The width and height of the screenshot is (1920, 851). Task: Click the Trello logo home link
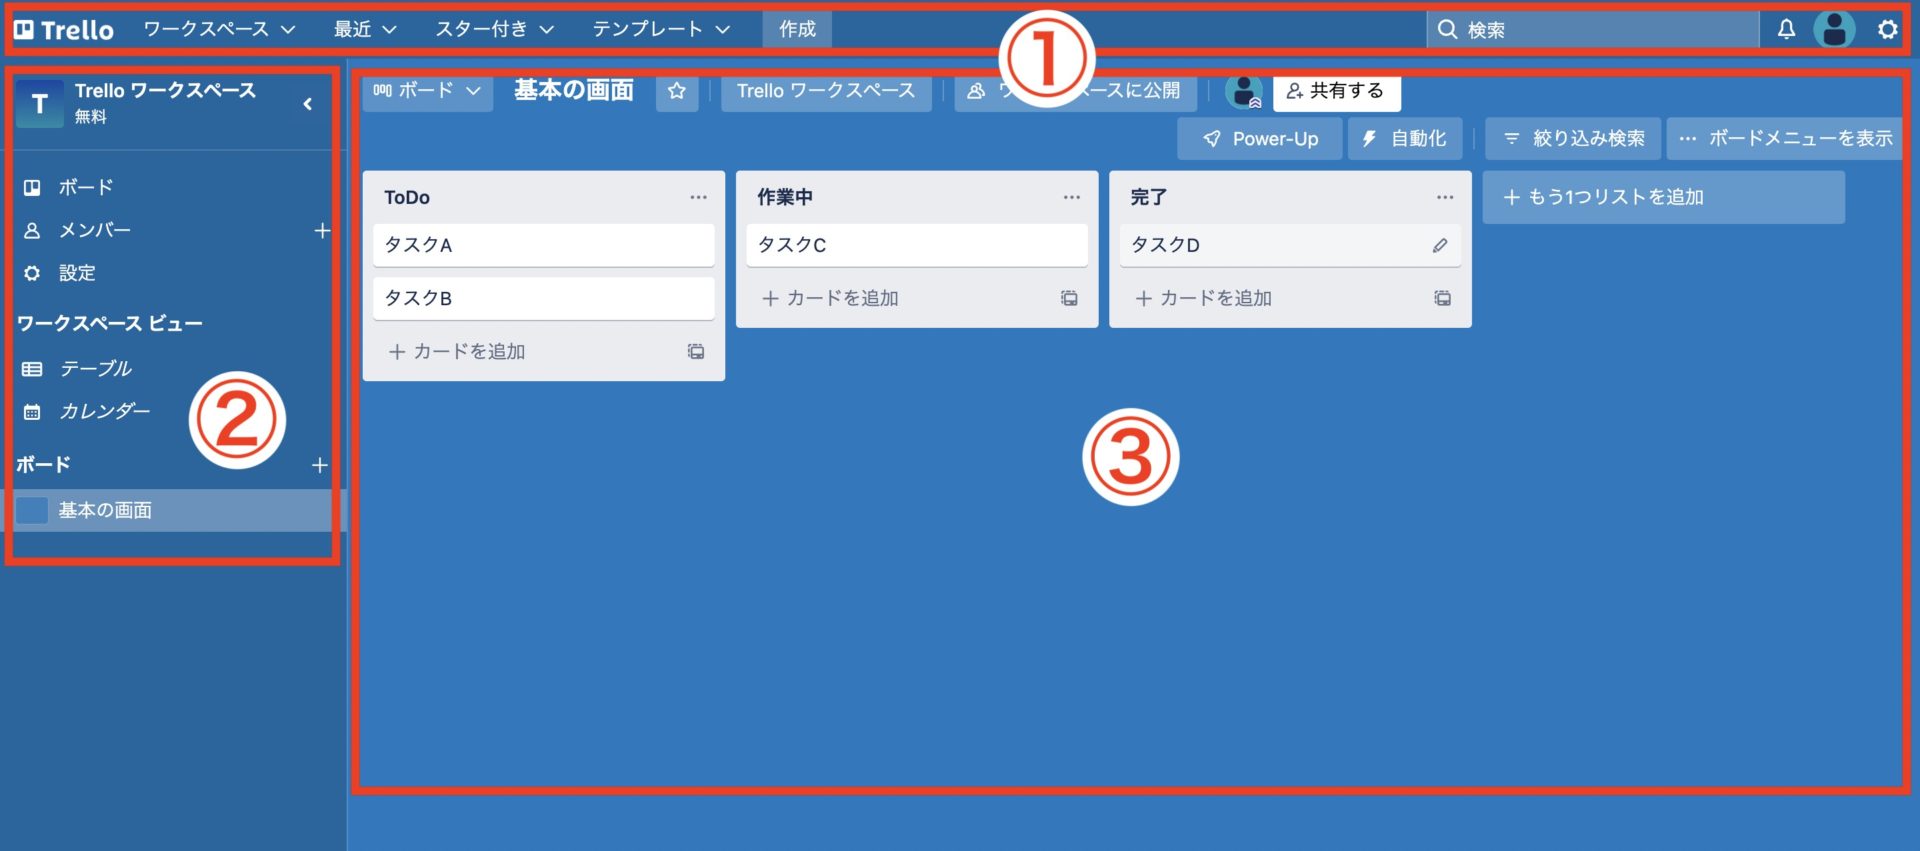[64, 30]
